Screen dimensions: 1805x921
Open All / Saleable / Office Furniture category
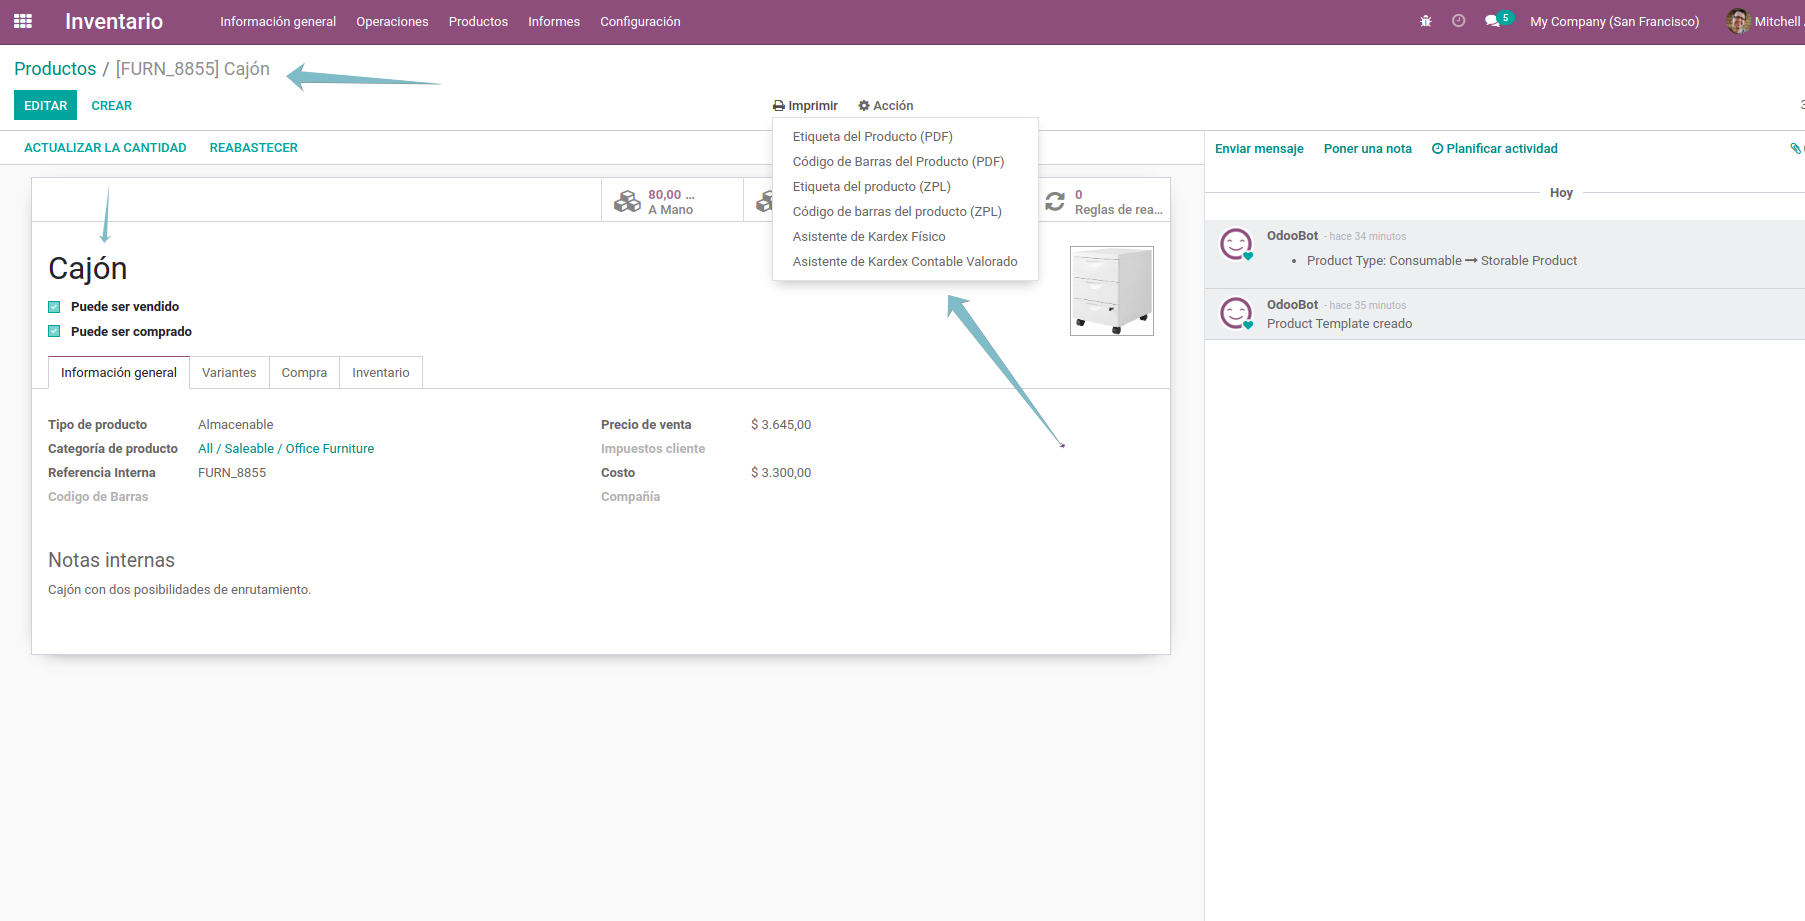click(286, 449)
